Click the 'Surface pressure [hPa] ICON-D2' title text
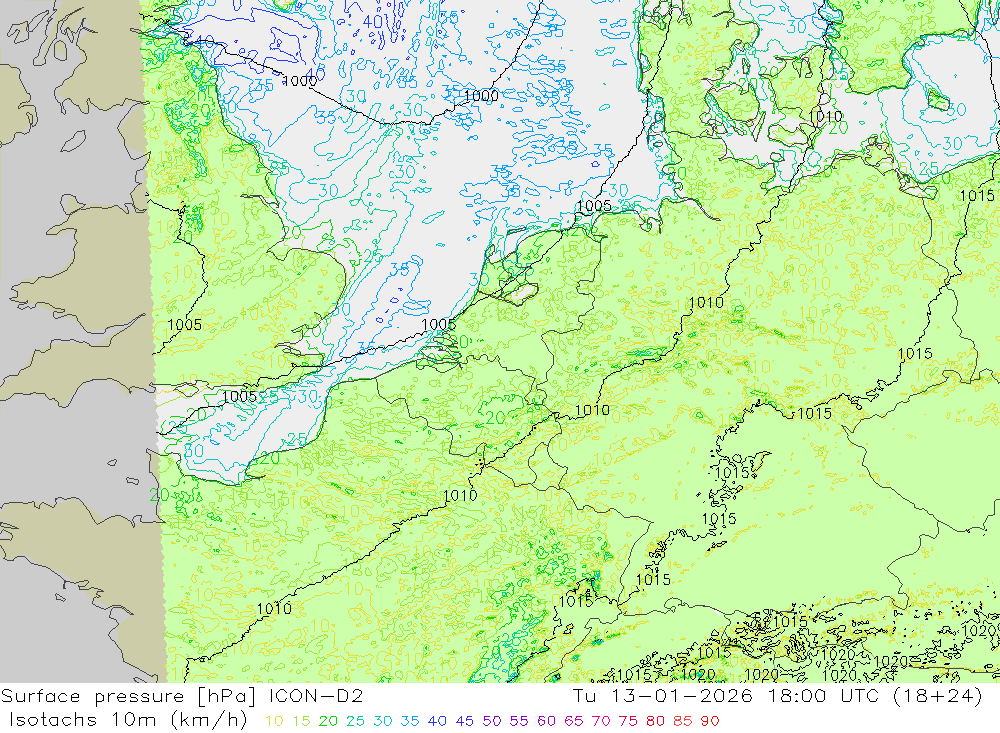Image resolution: width=1000 pixels, height=733 pixels. coord(182,696)
